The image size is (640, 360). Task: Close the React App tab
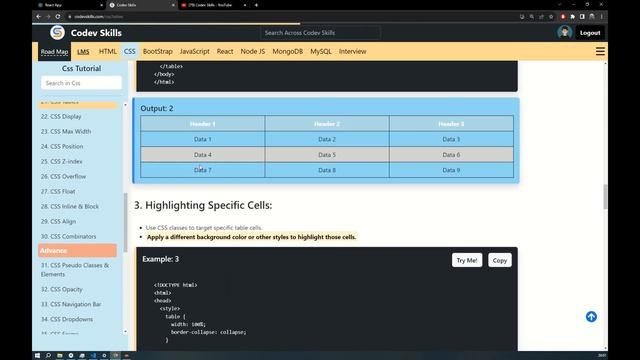(x=101, y=5)
